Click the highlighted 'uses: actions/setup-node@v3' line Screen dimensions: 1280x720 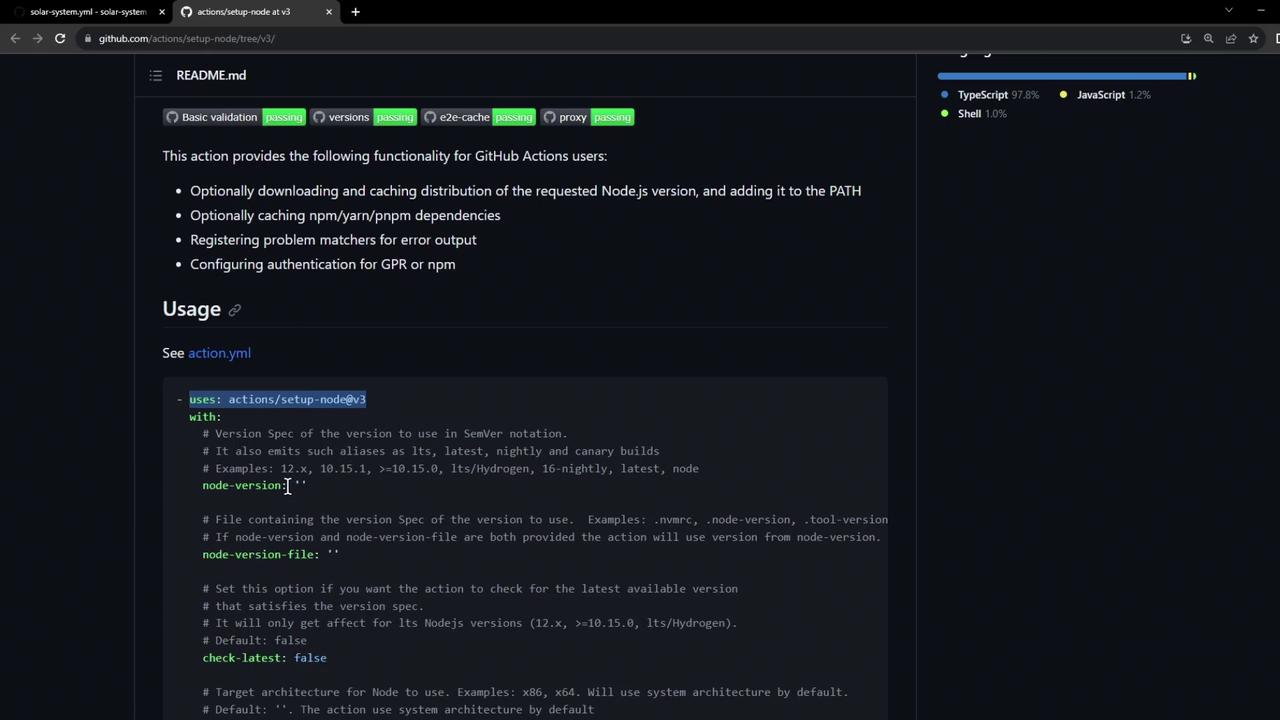click(x=277, y=400)
